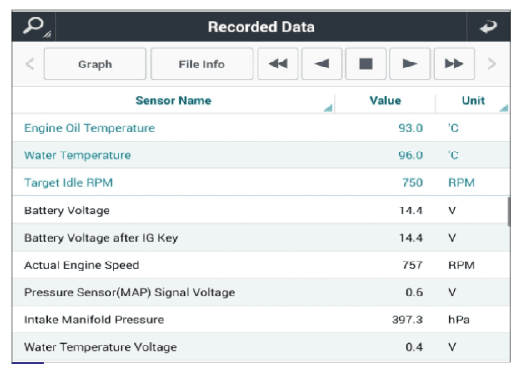Viewport: 520px width, 373px height.
Task: Click the vertical scrollbar thumb
Action: pyautogui.click(x=509, y=211)
